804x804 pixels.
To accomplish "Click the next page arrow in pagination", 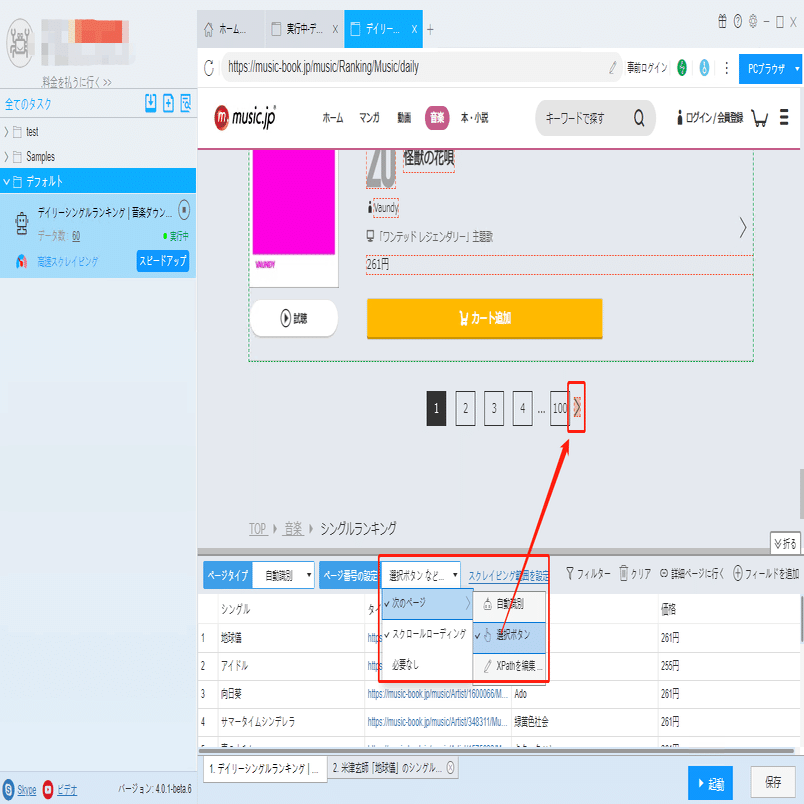I will pos(577,408).
